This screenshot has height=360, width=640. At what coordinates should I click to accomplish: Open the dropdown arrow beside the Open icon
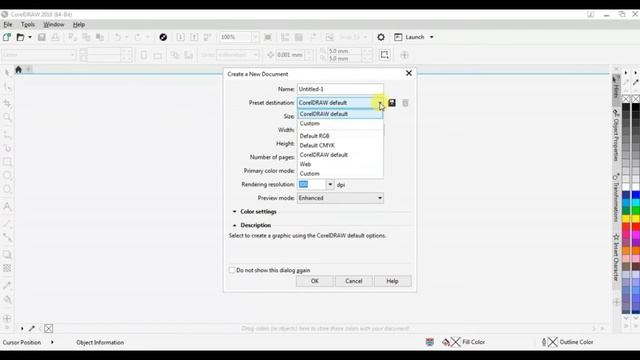(x=30, y=37)
